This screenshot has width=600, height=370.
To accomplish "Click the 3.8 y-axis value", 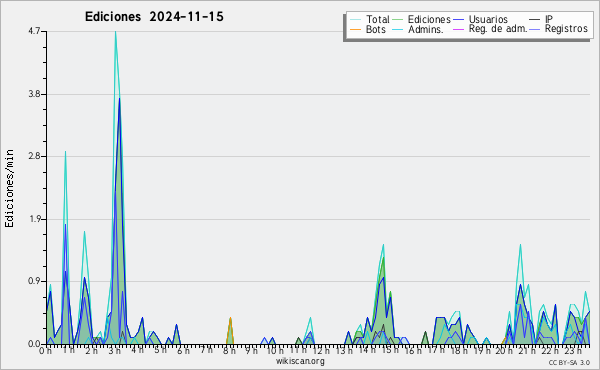I will click(x=34, y=94).
